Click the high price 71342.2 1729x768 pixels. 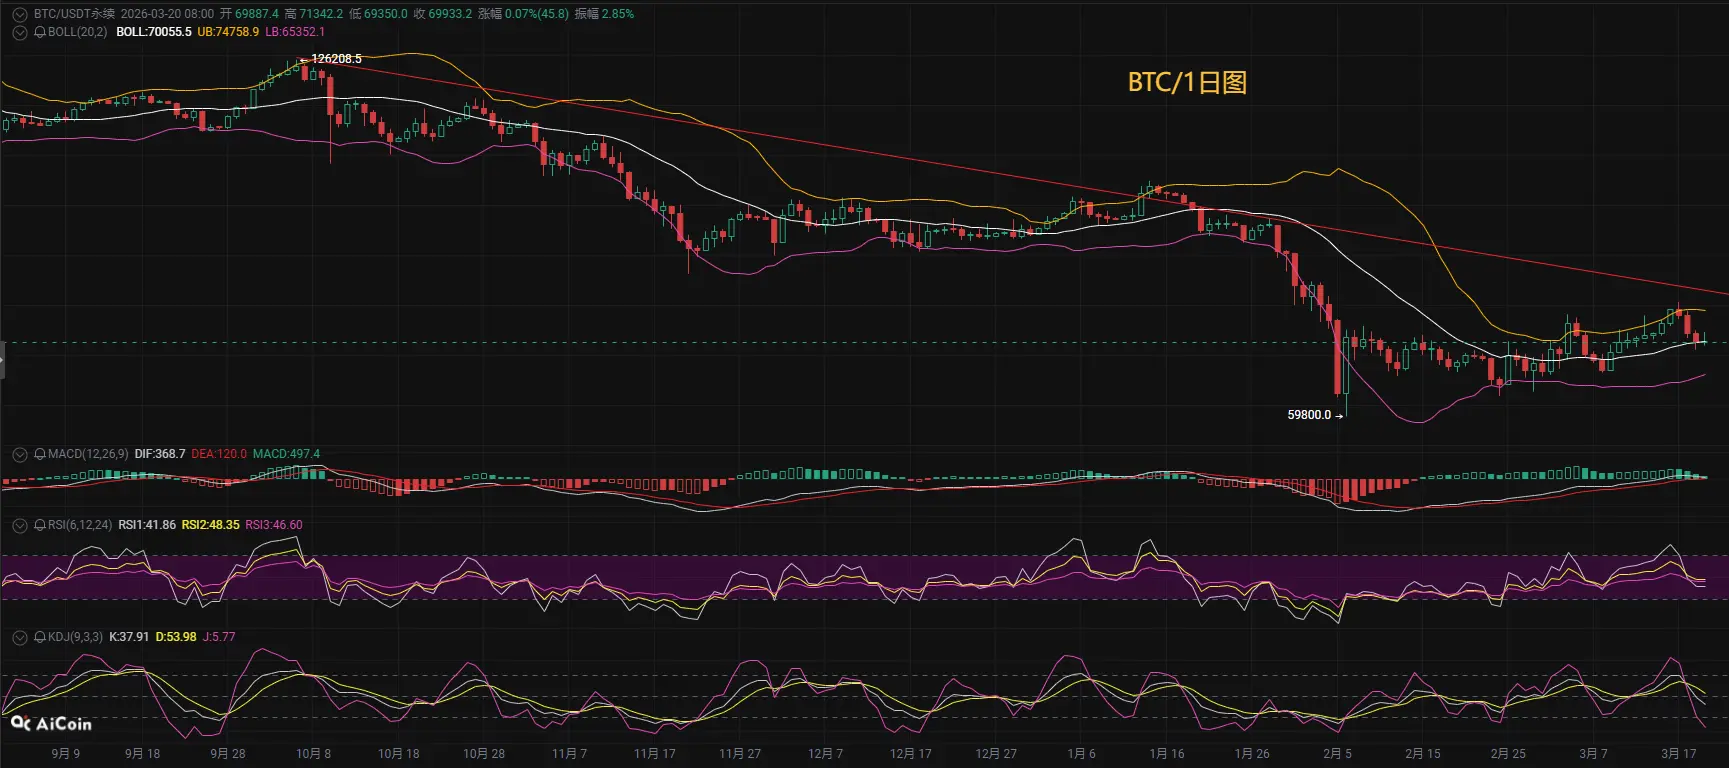[320, 14]
